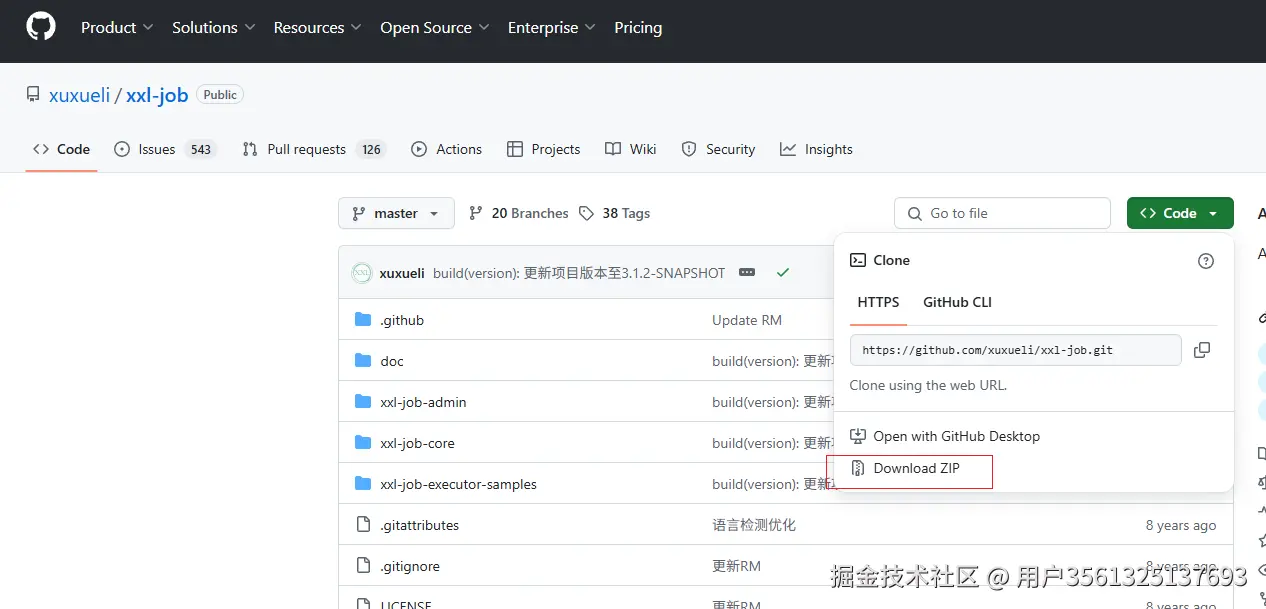View the 38 Tags link
The image size is (1266, 609).
[615, 213]
